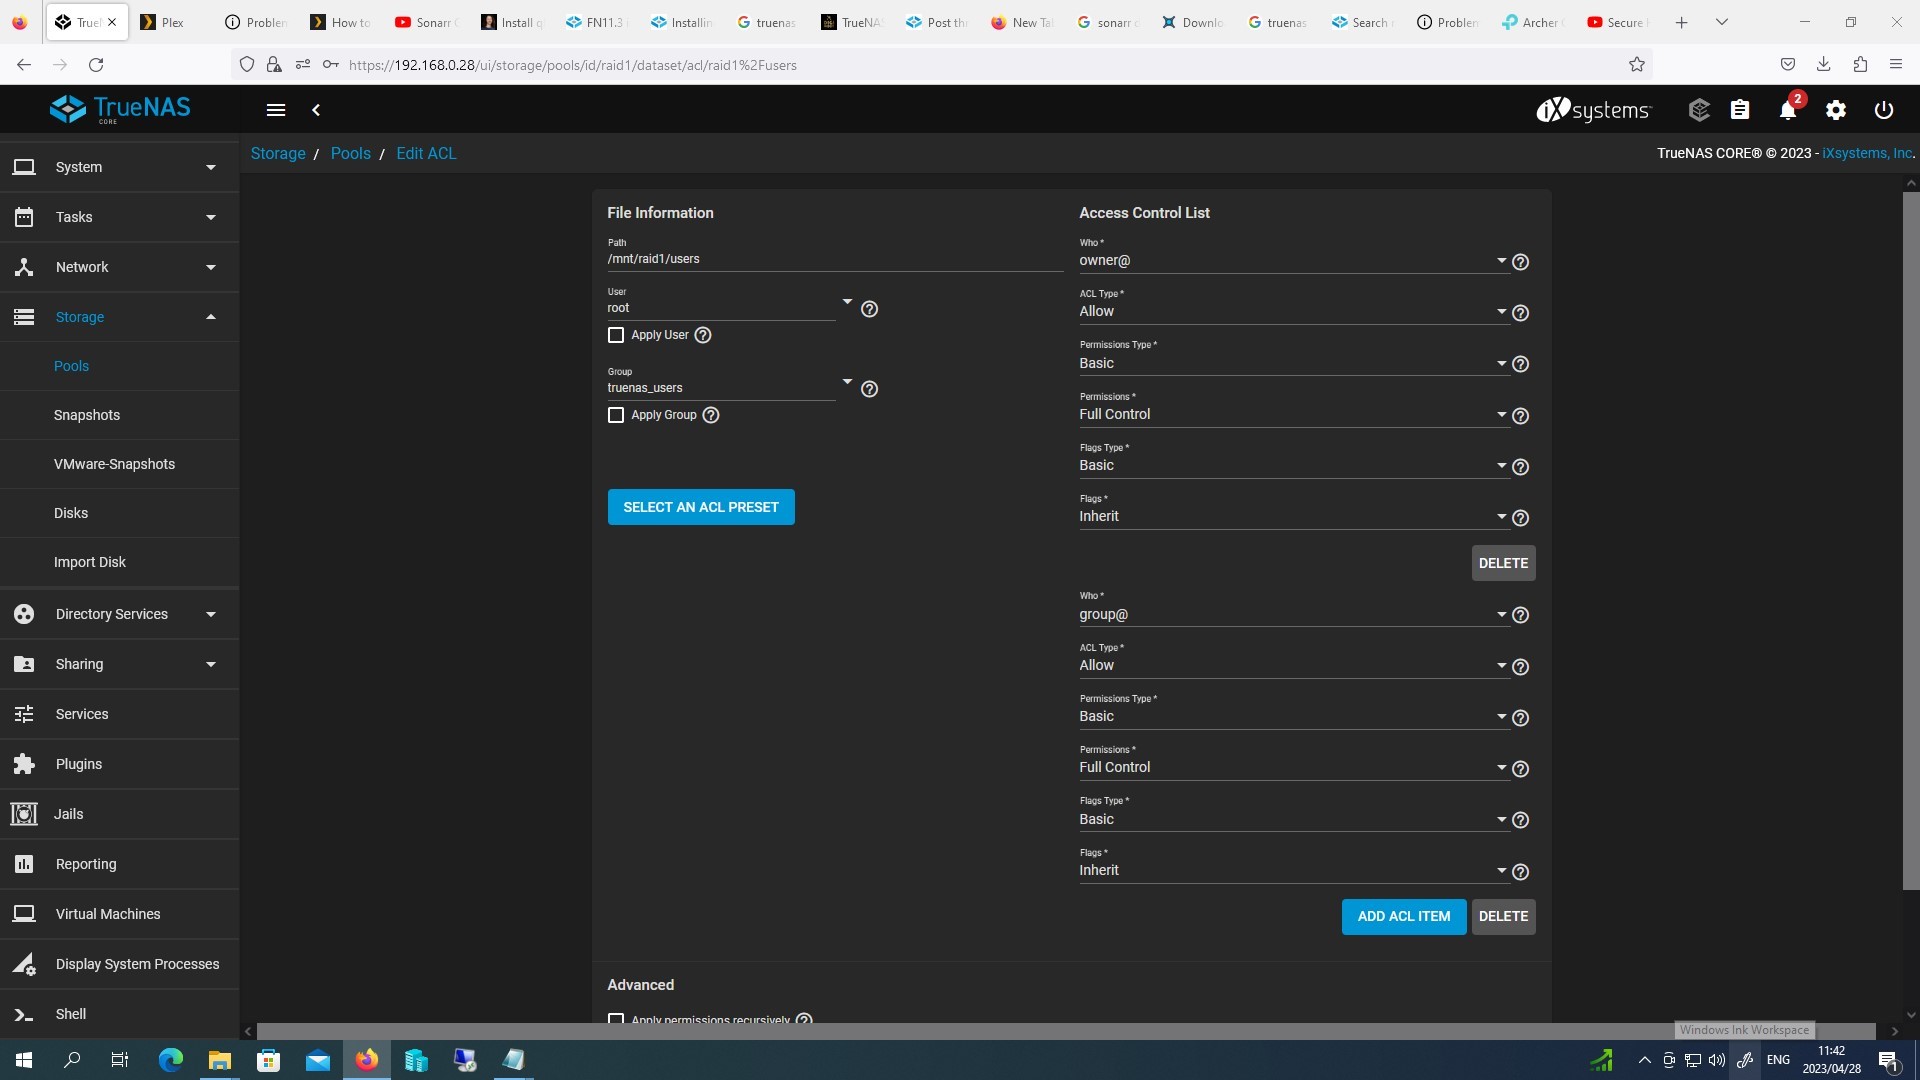Open File Explorer from taskbar
Viewport: 1920px width, 1080px height.
click(x=219, y=1060)
